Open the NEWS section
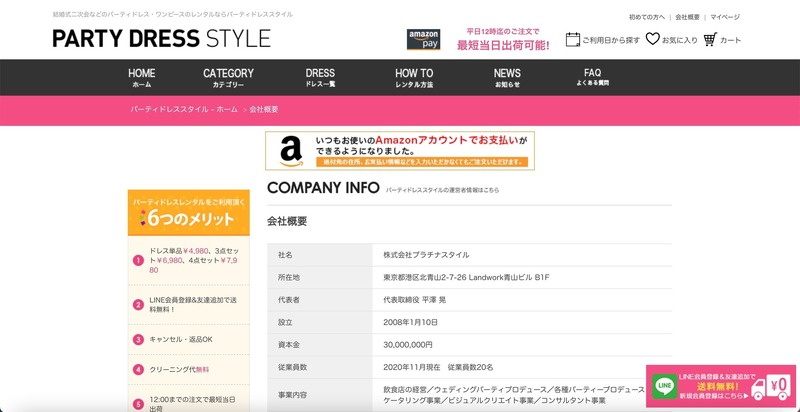 click(x=507, y=78)
